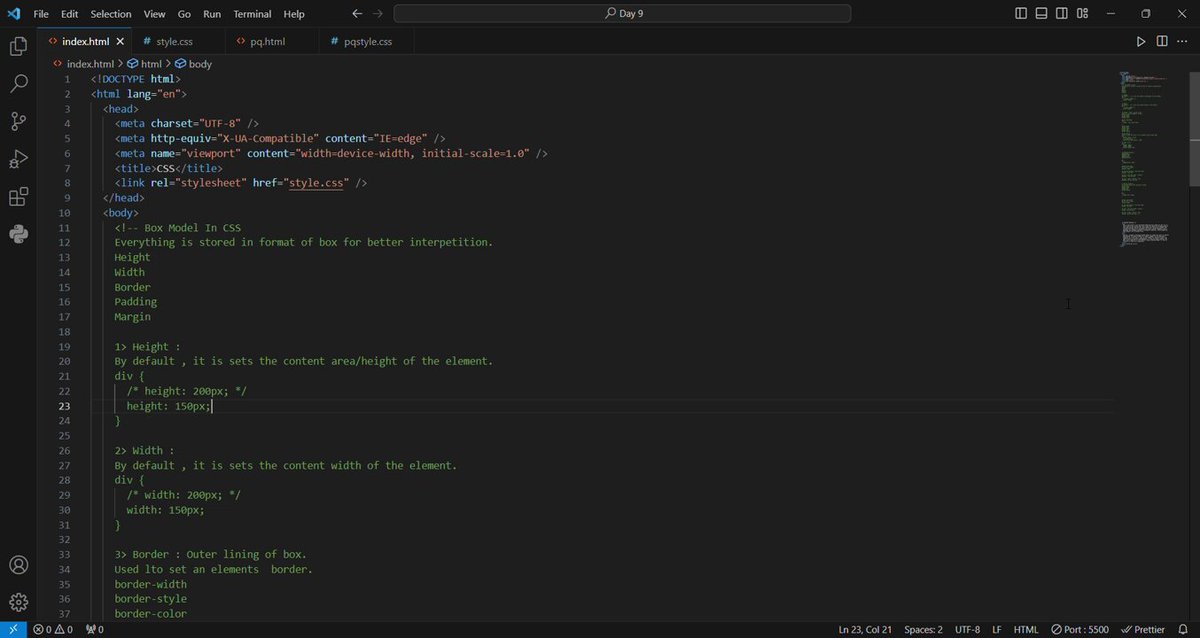The width and height of the screenshot is (1200, 638).
Task: Open the Source Control view
Action: point(18,121)
